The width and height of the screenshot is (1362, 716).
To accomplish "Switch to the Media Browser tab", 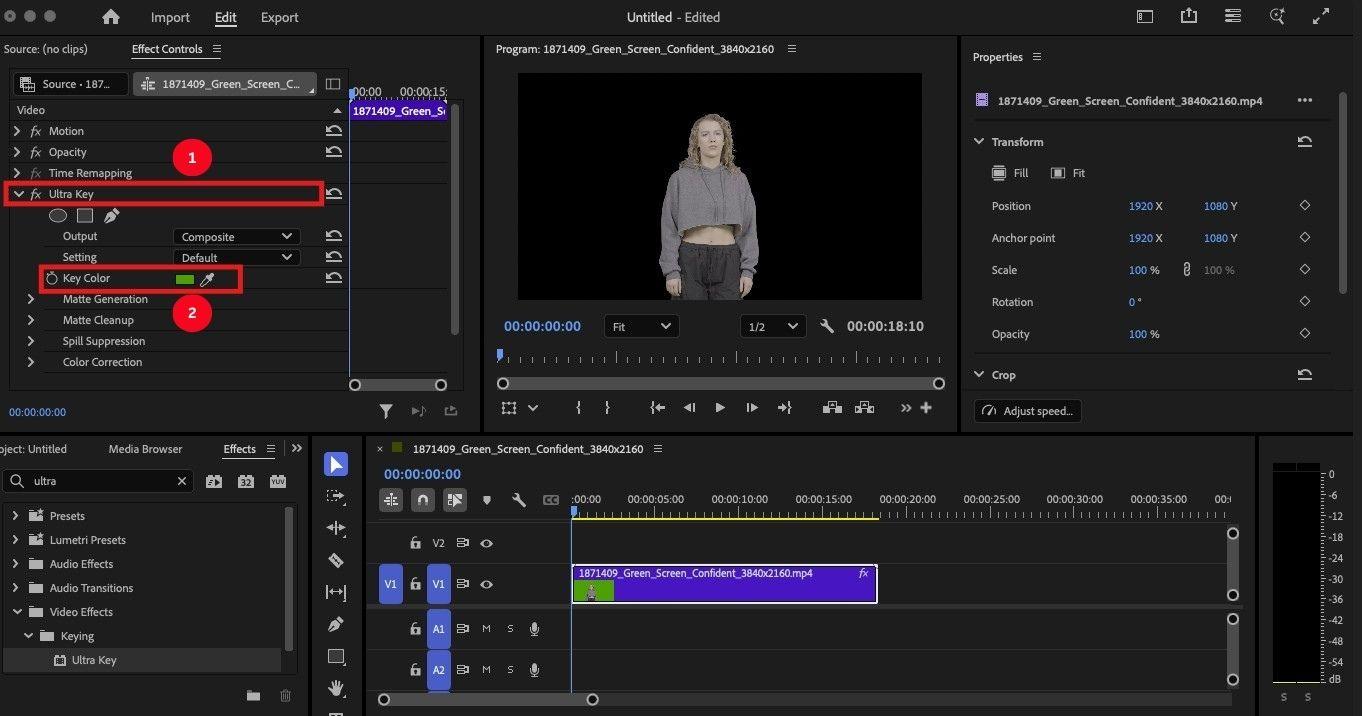I will pos(145,449).
